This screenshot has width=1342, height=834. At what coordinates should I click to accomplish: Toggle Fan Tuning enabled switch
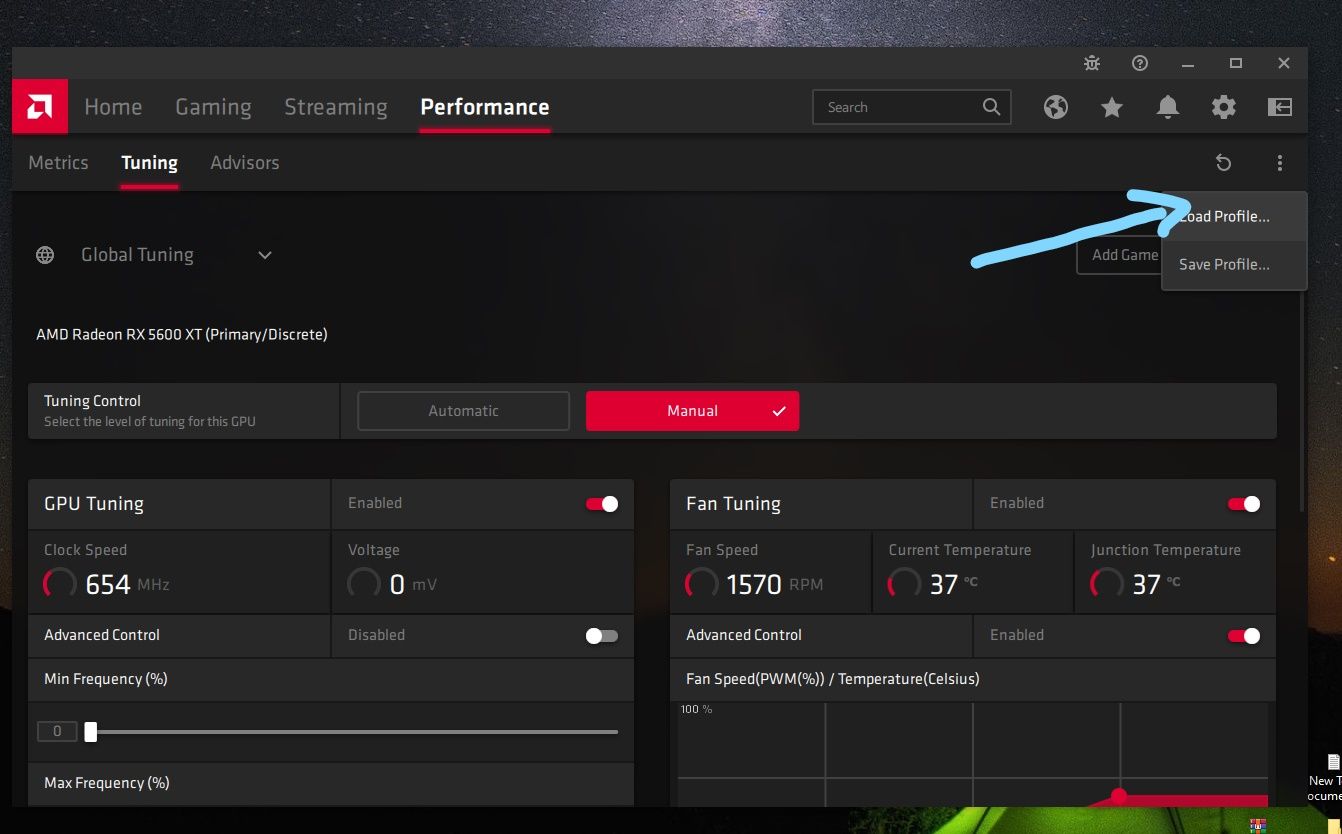(1244, 504)
